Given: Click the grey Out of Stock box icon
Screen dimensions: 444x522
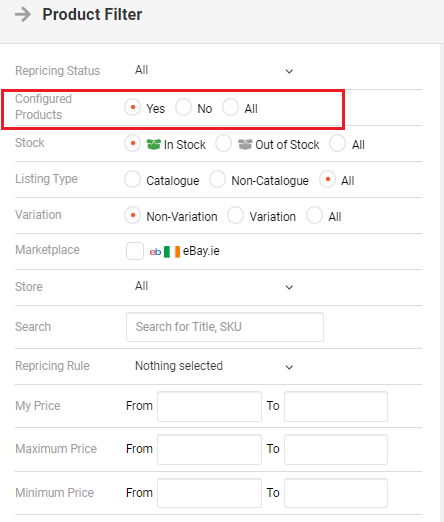Looking at the screenshot, I should (x=245, y=144).
